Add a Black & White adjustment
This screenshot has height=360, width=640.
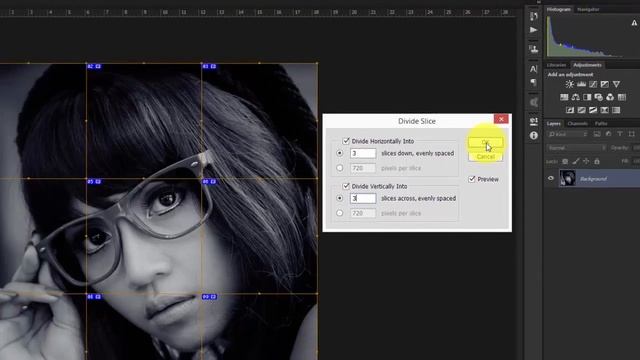pos(587,97)
